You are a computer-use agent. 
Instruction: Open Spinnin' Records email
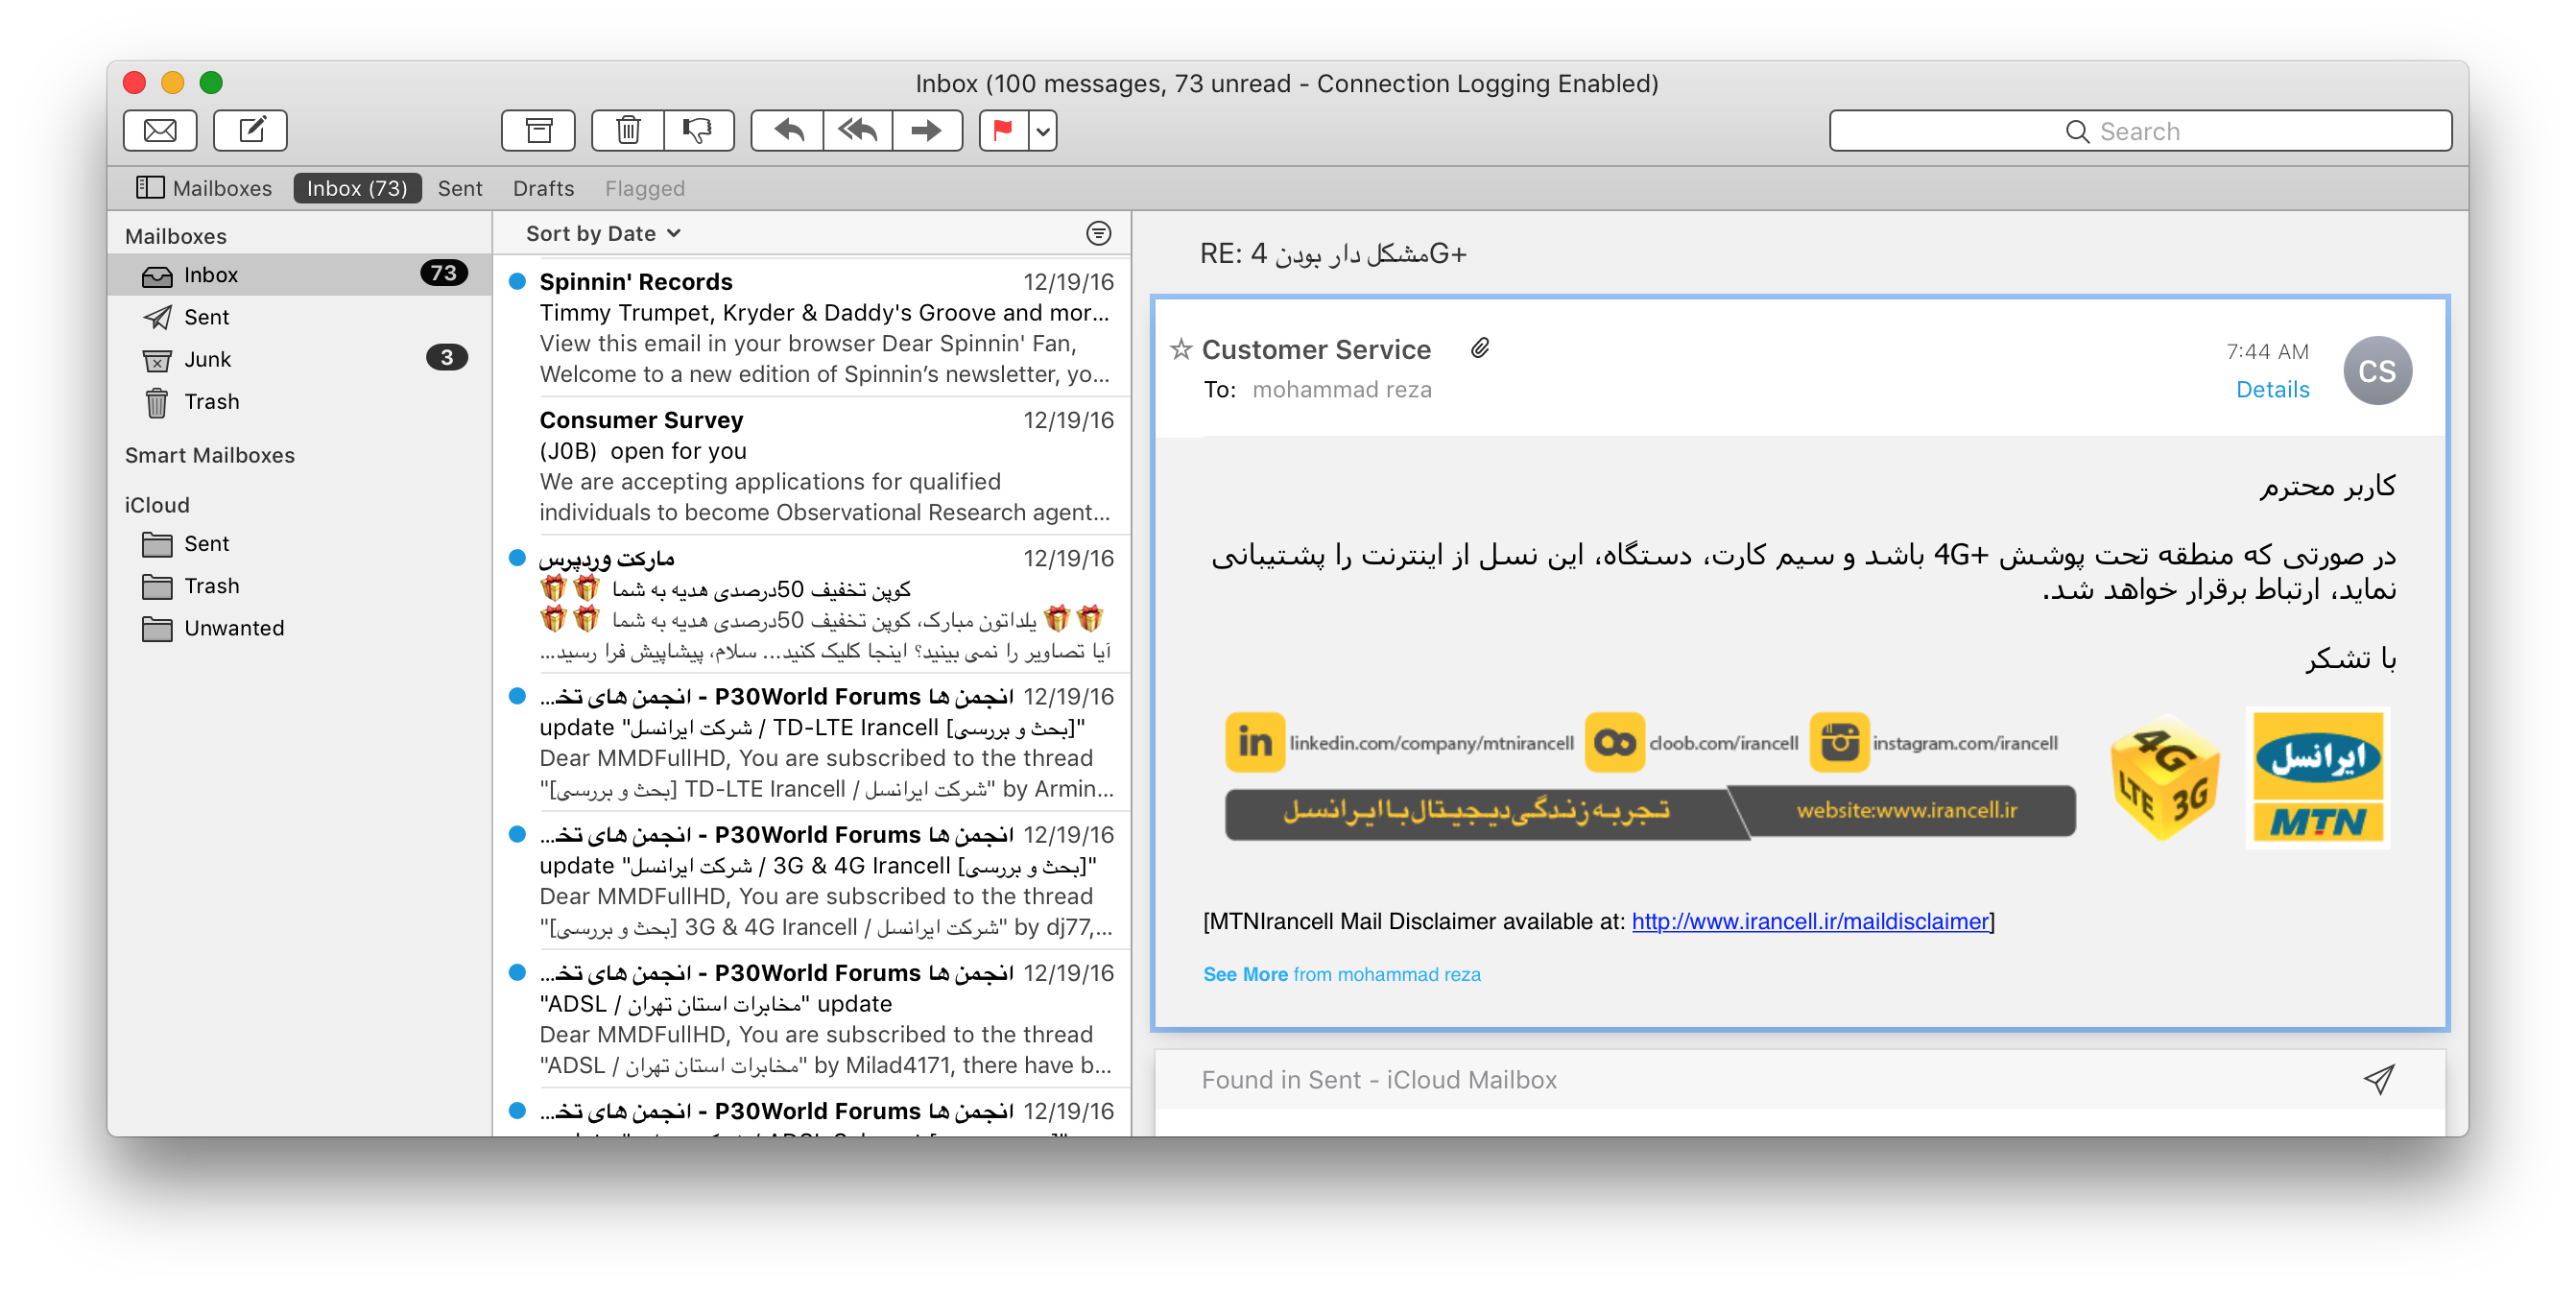[x=813, y=328]
